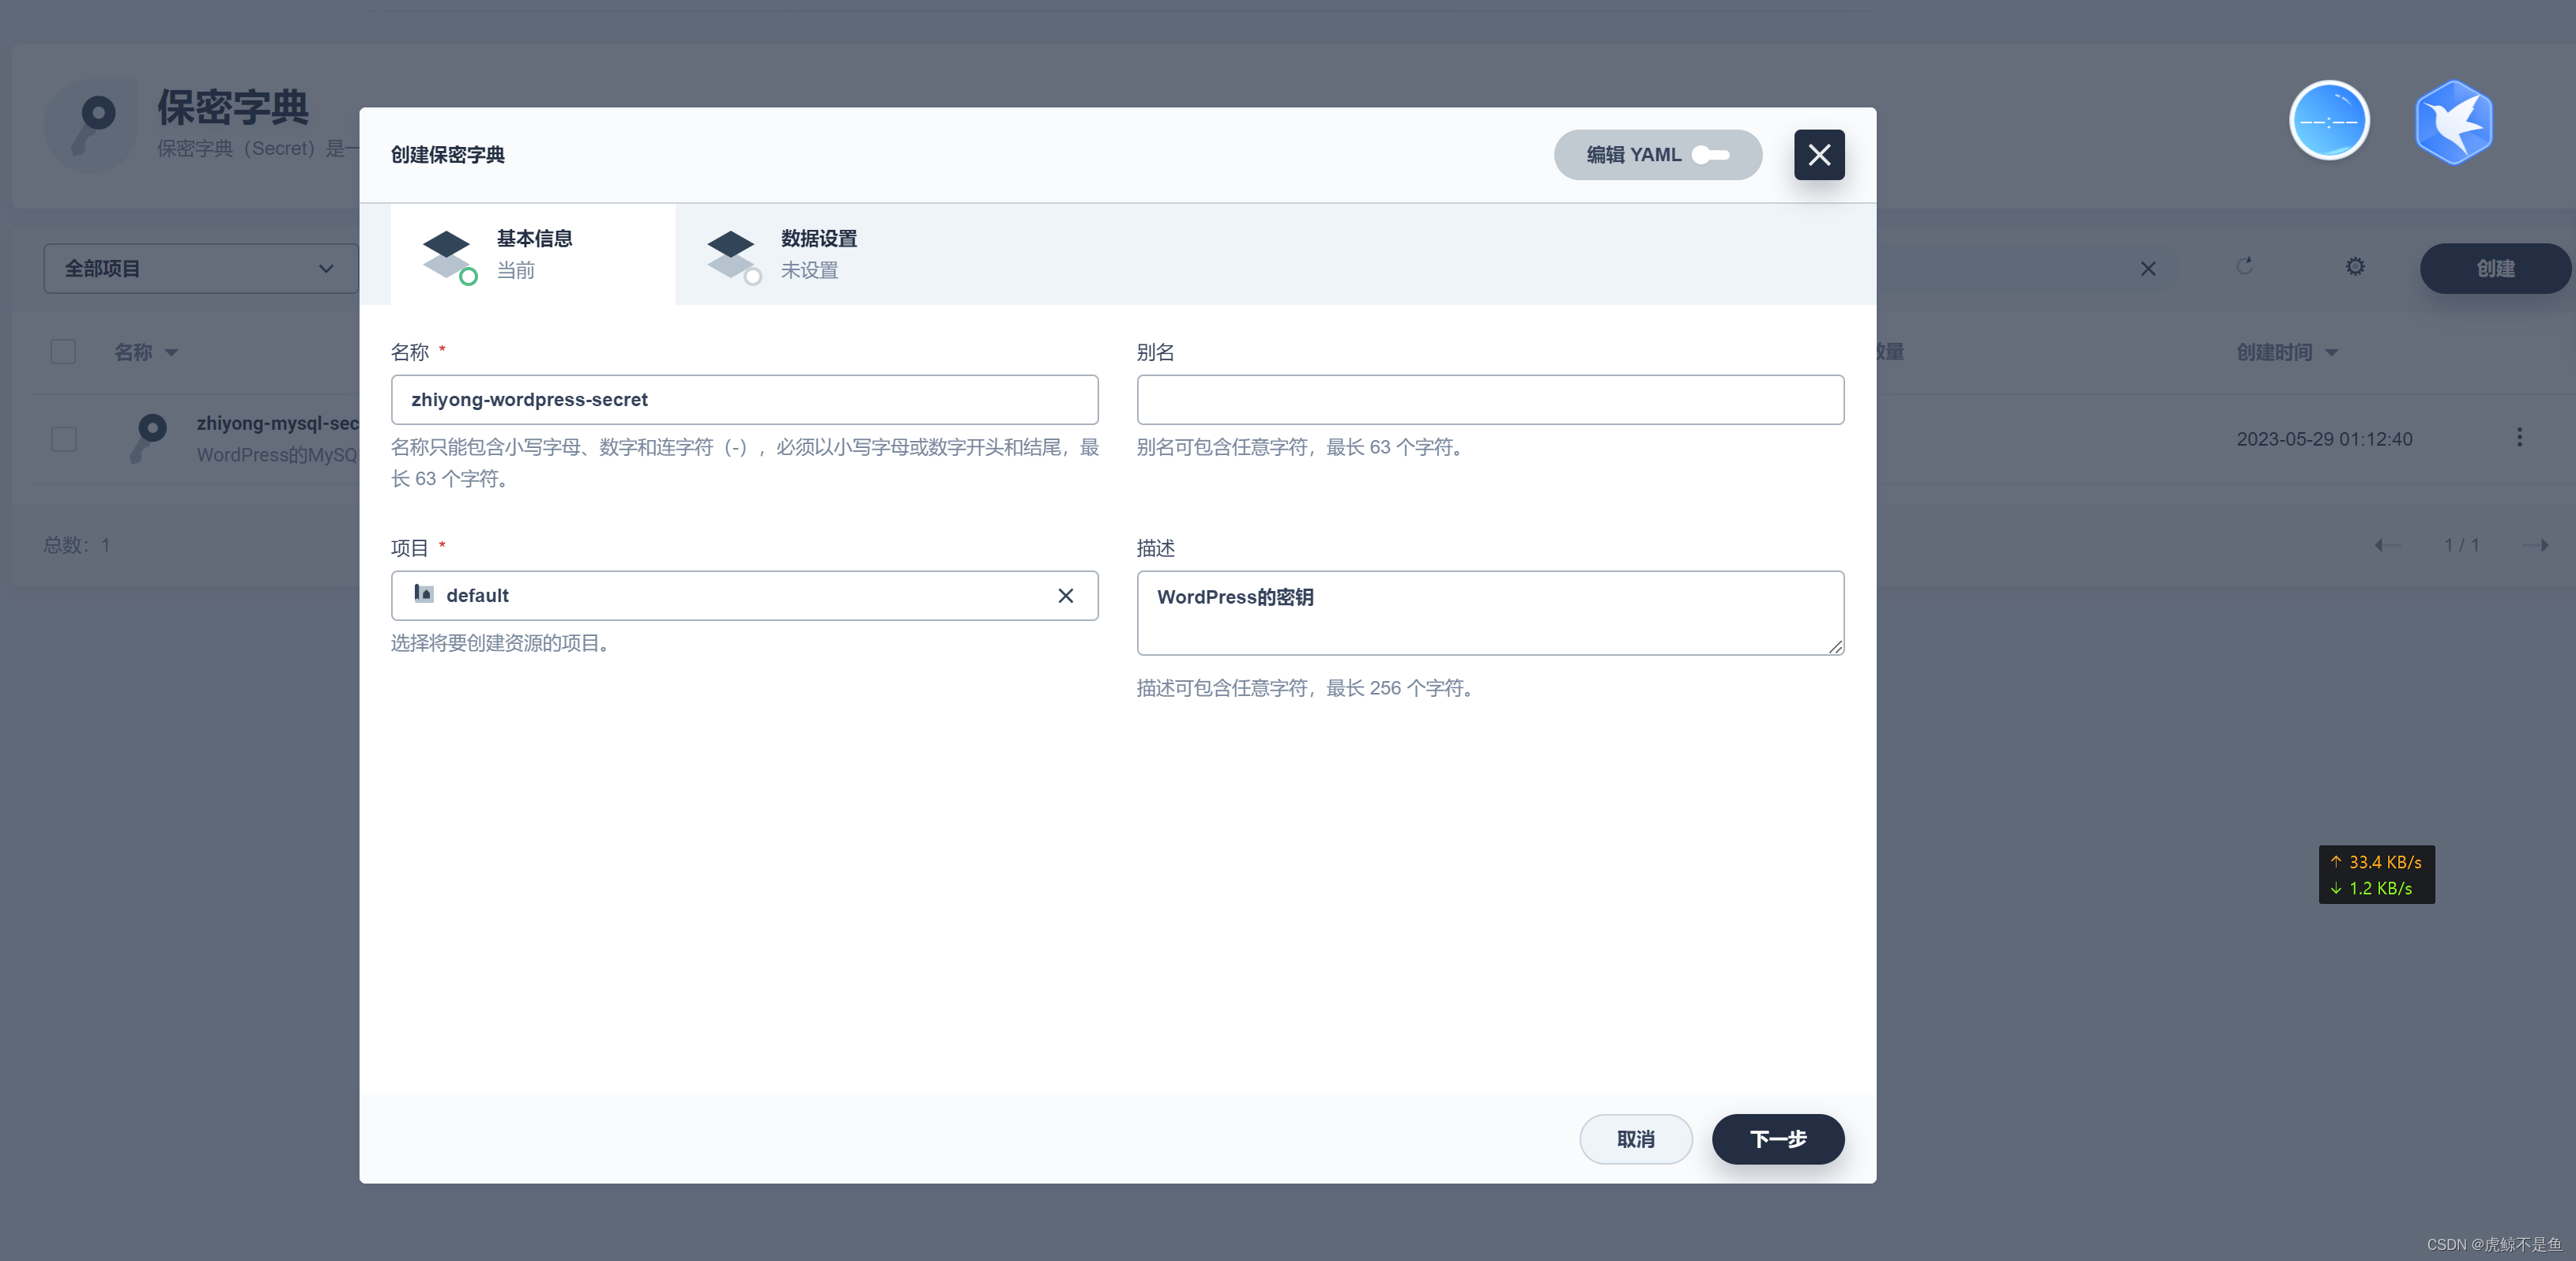Click the 总数: 1 text
The height and width of the screenshot is (1261, 2576).
(77, 545)
